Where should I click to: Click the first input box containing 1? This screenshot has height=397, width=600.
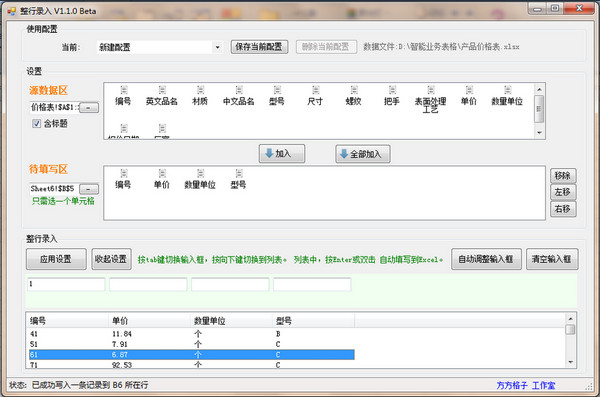[66, 284]
